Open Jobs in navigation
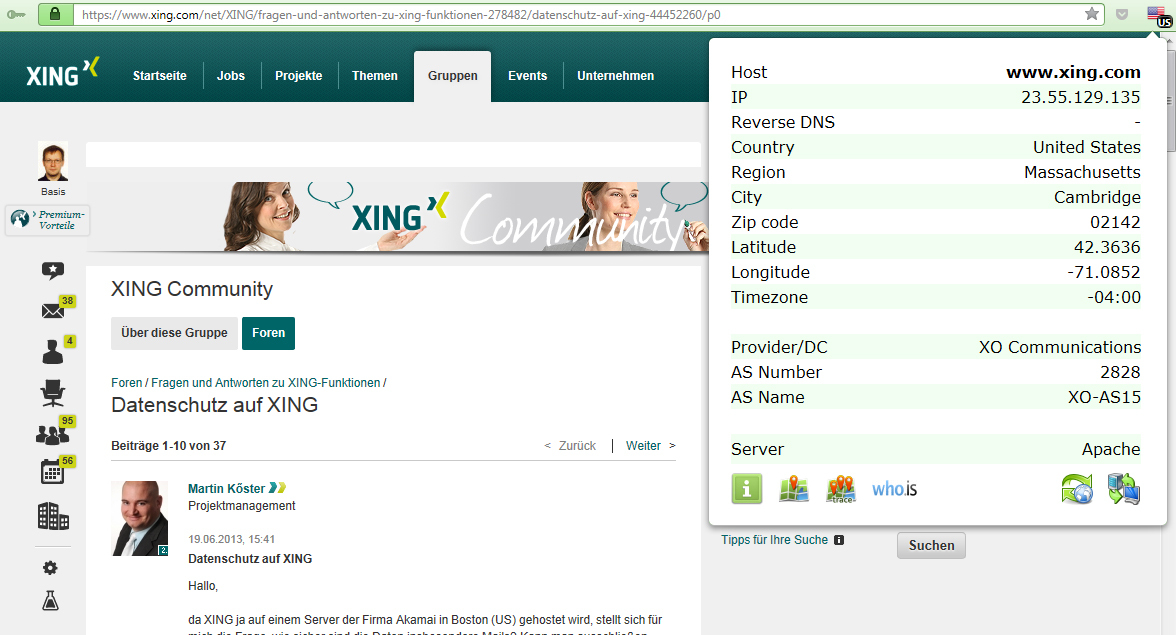Image resolution: width=1176 pixels, height=635 pixels. coord(231,76)
